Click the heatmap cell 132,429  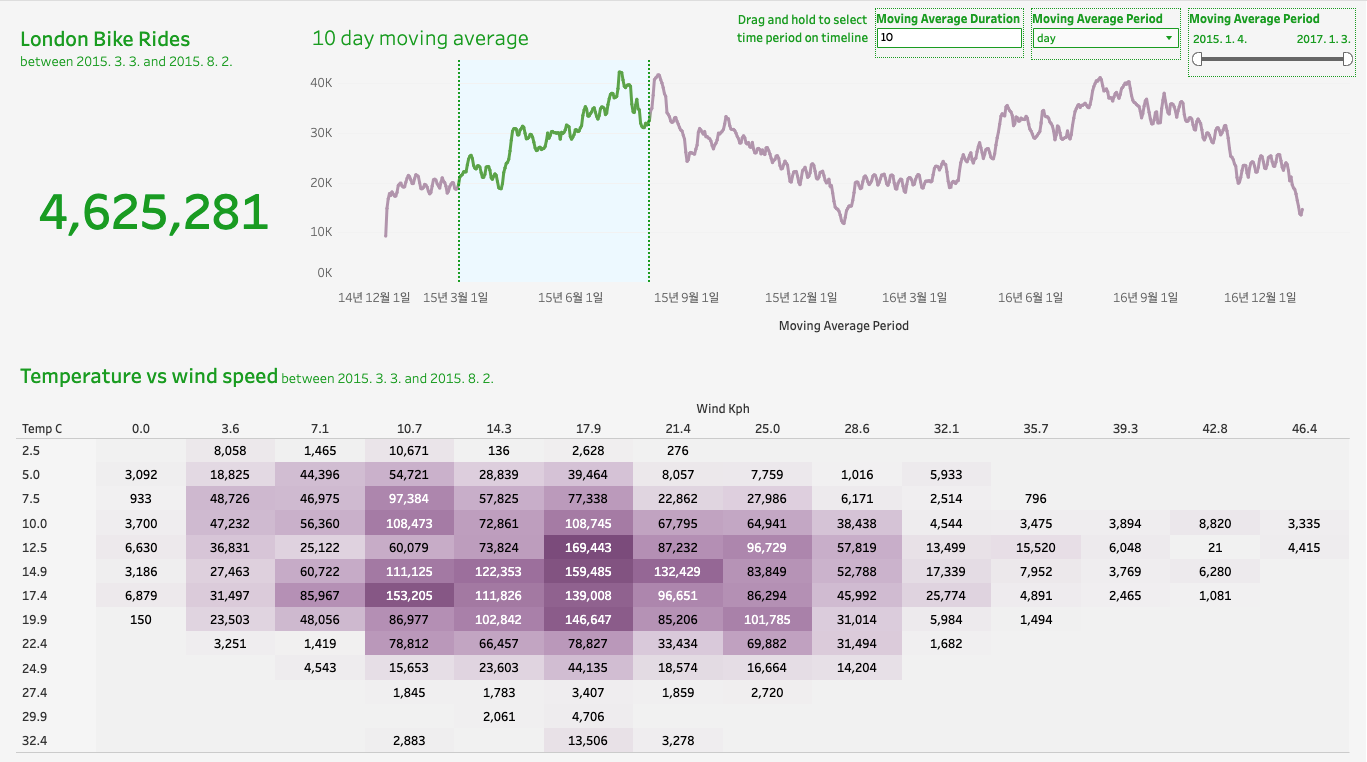pyautogui.click(x=678, y=571)
